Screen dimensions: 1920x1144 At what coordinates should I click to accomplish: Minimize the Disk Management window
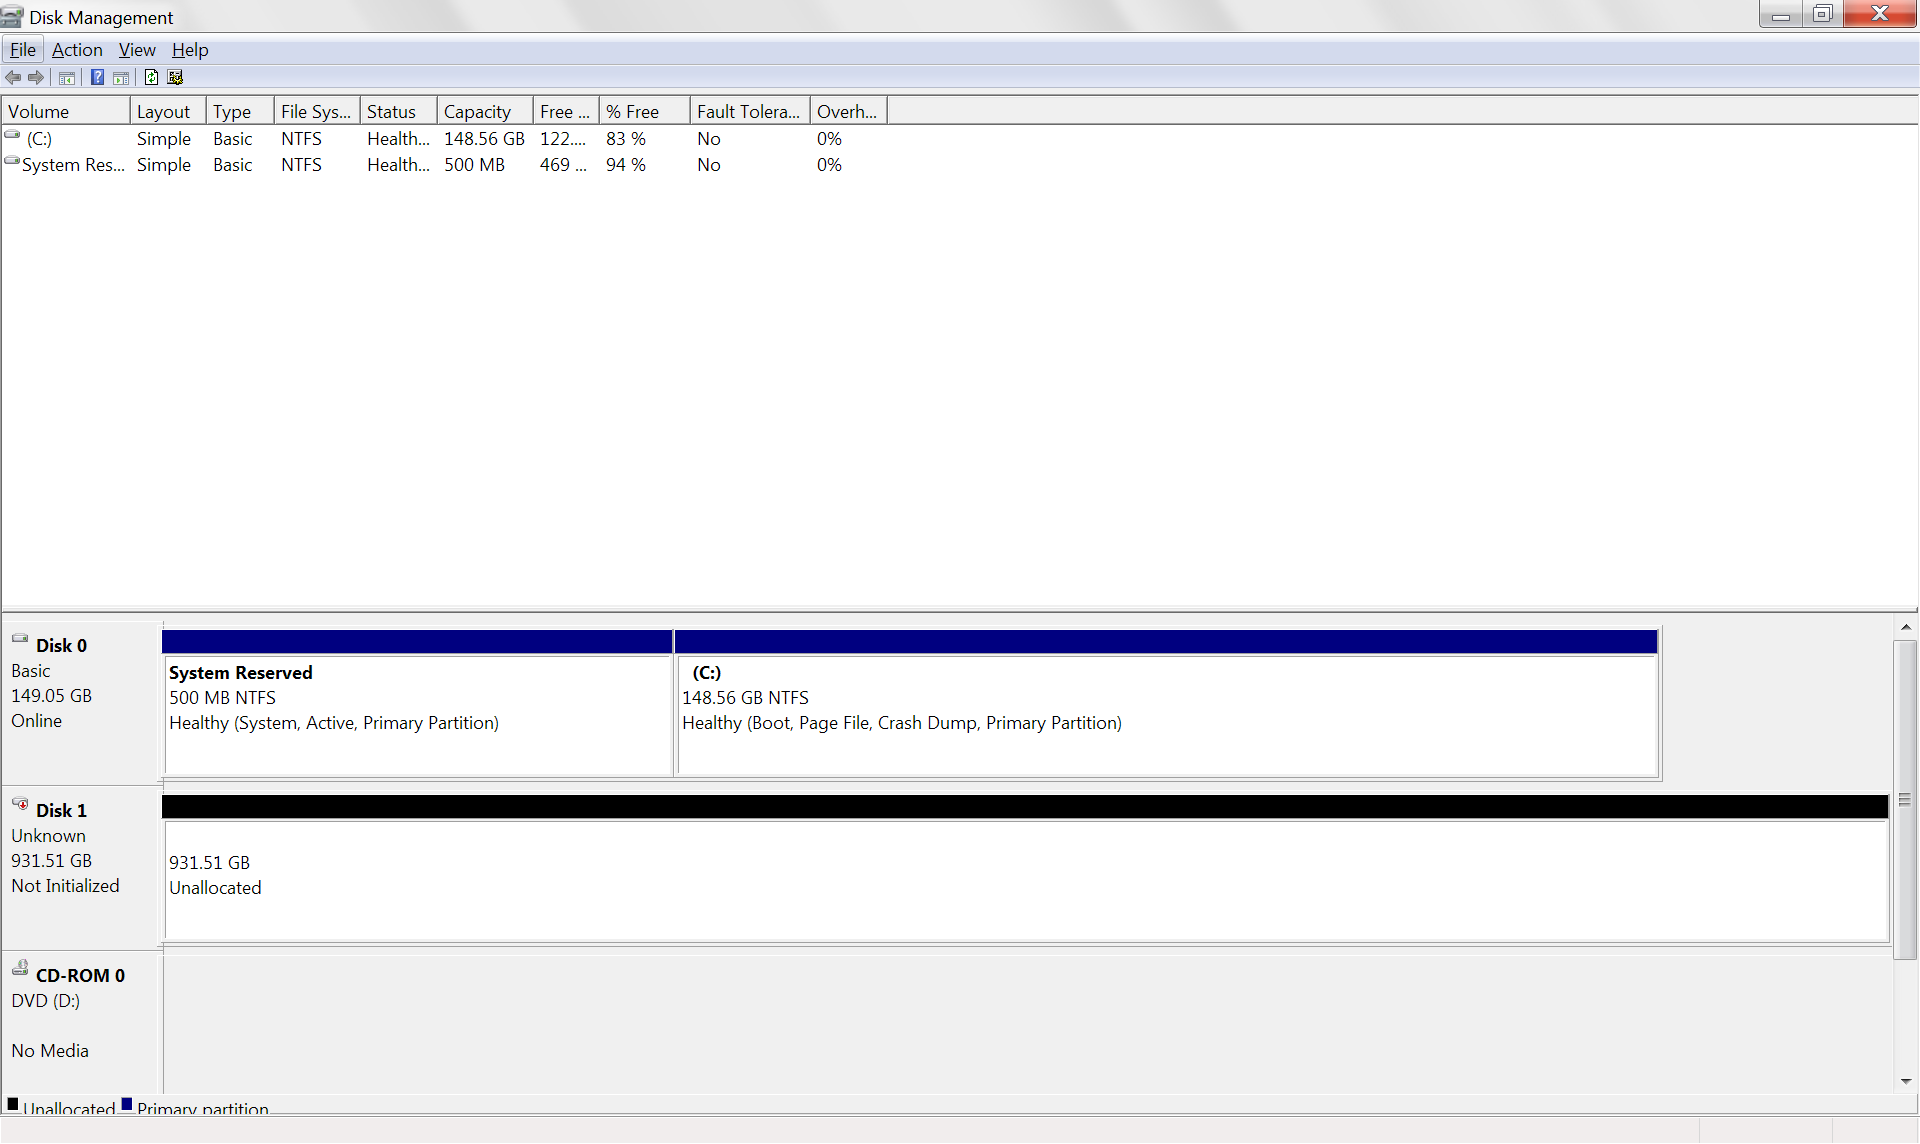1781,15
